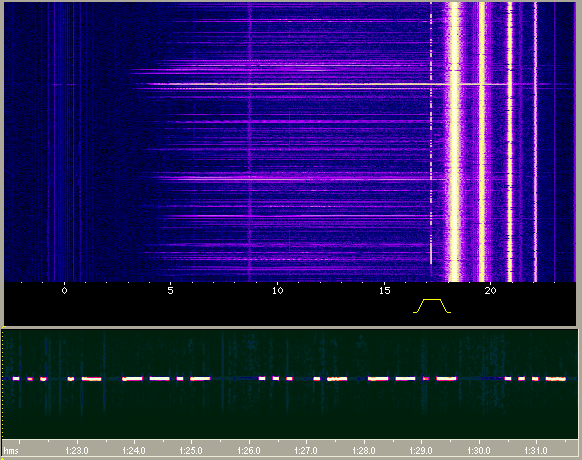Click the long Morse dash above 1:24.0
582x460 pixels.
(x=133, y=379)
